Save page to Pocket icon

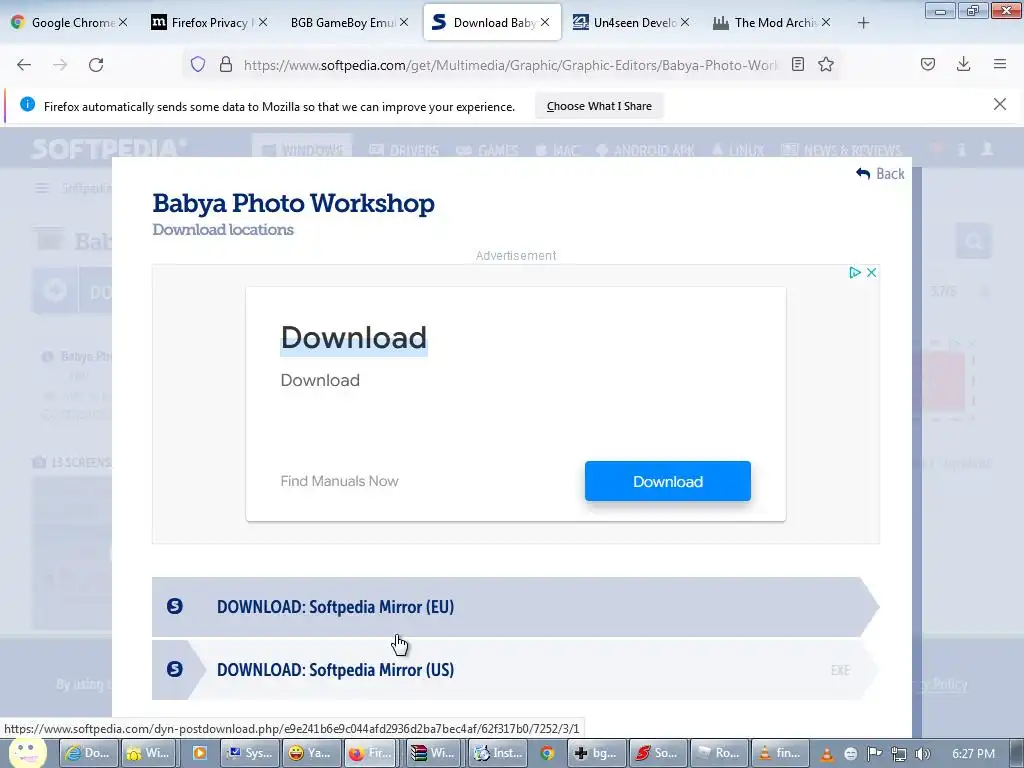tap(928, 64)
